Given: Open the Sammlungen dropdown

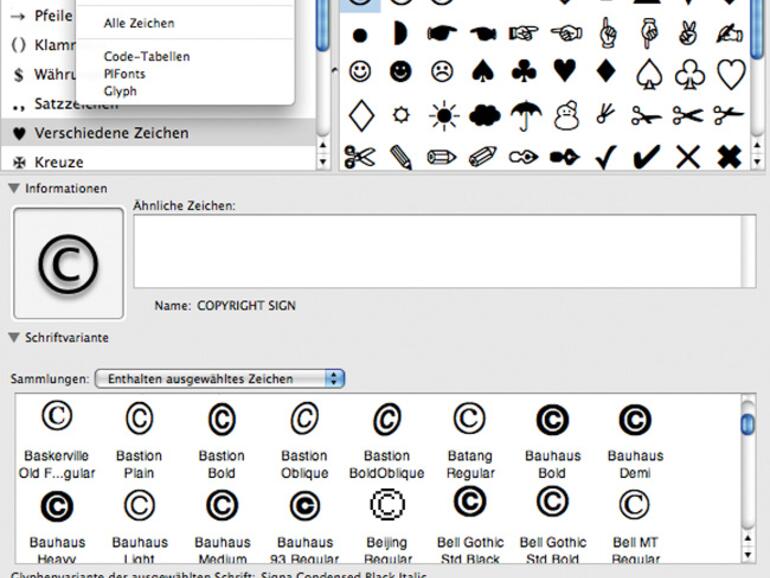Looking at the screenshot, I should [x=220, y=379].
